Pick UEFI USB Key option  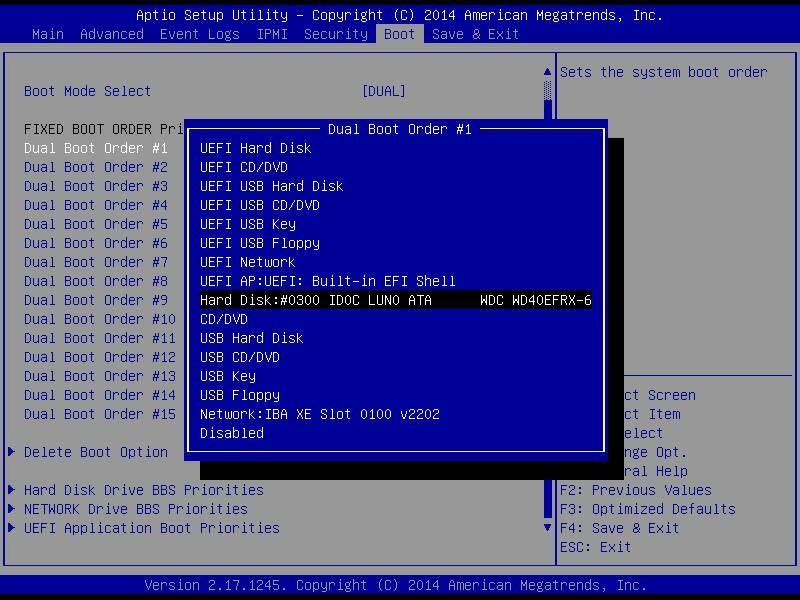248,224
